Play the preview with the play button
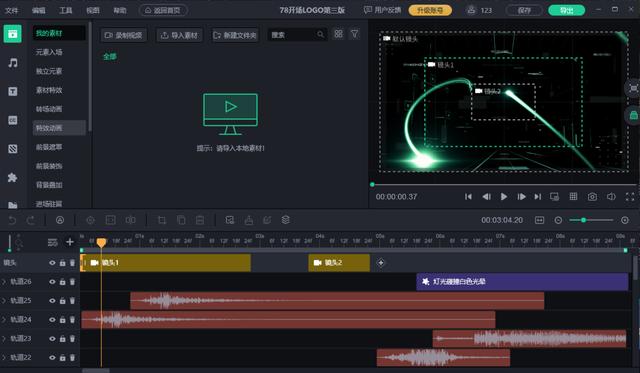The height and width of the screenshot is (373, 640). coord(504,197)
